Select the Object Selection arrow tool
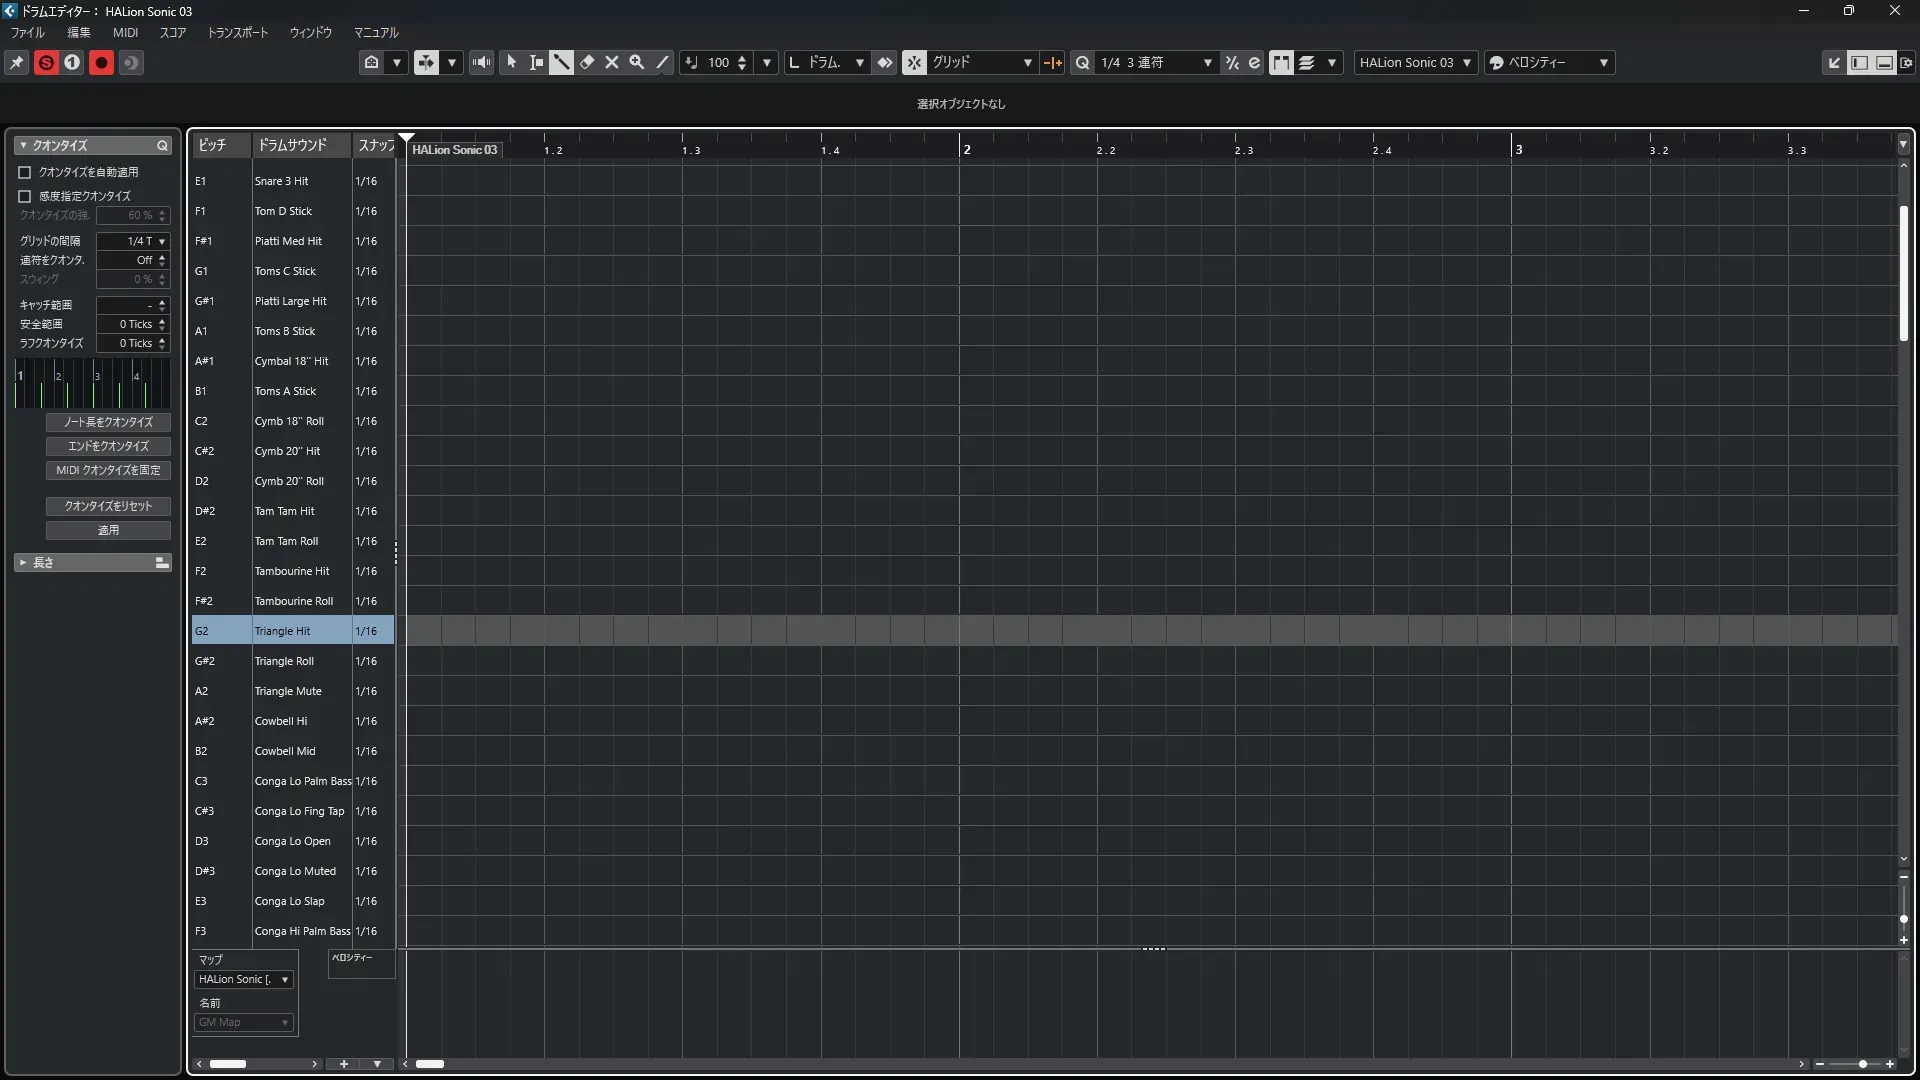The image size is (1920, 1080). point(511,62)
